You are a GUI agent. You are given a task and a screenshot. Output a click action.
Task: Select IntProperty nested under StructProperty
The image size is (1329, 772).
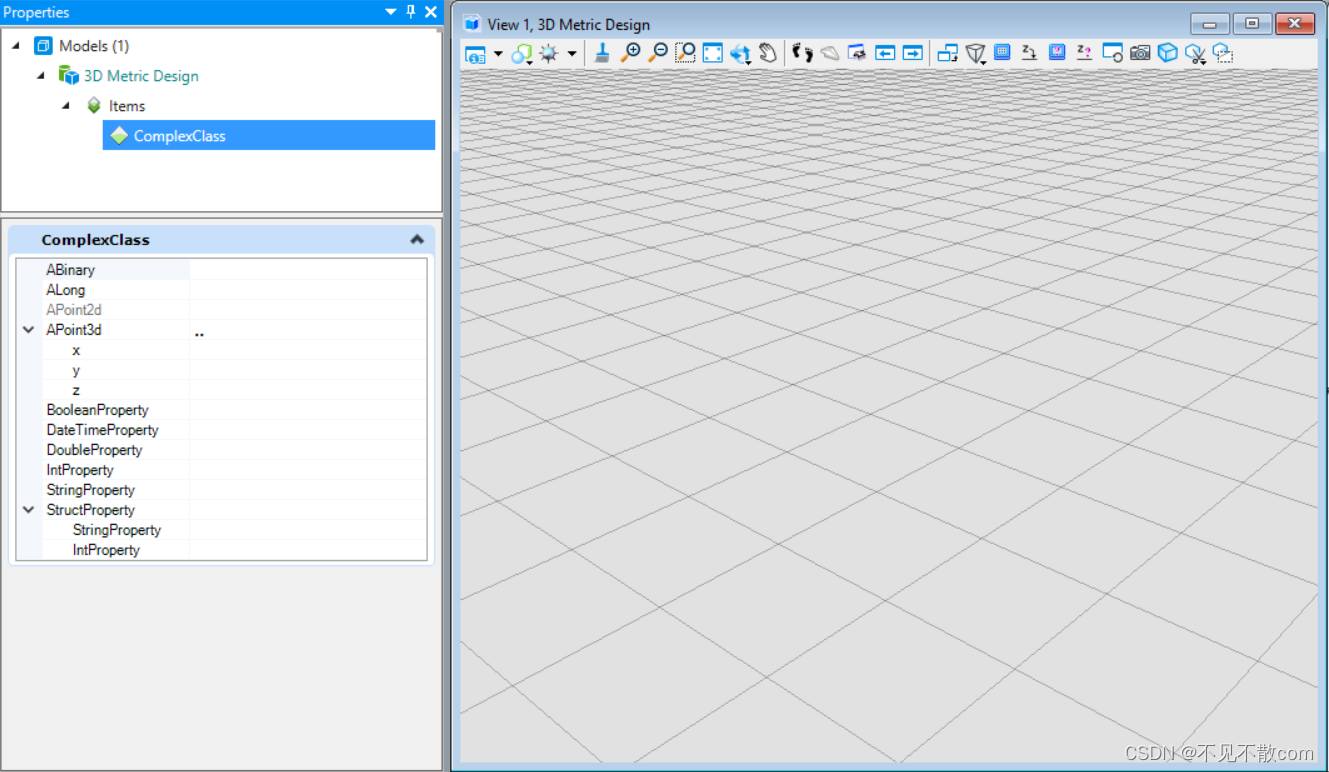coord(106,550)
